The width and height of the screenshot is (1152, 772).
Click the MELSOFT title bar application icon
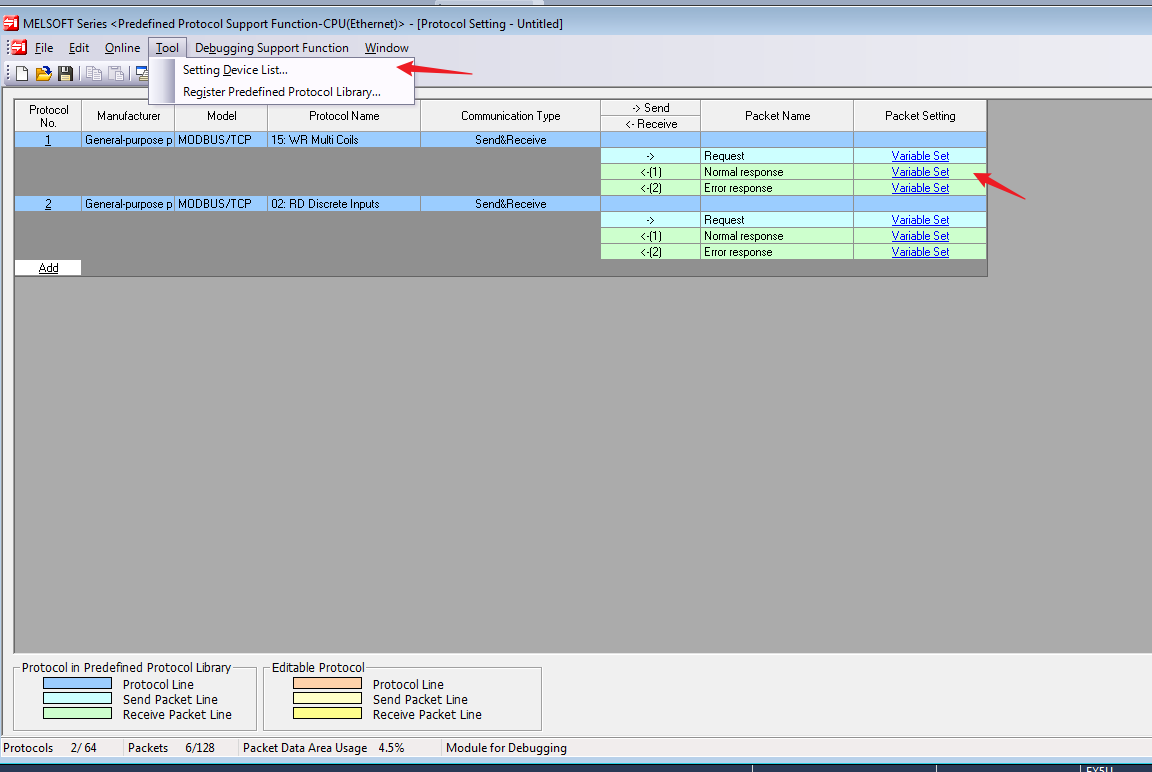point(11,23)
